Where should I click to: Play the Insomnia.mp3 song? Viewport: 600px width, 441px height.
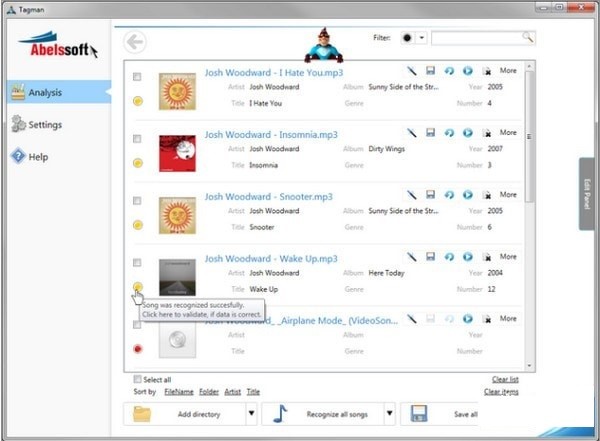[468, 133]
